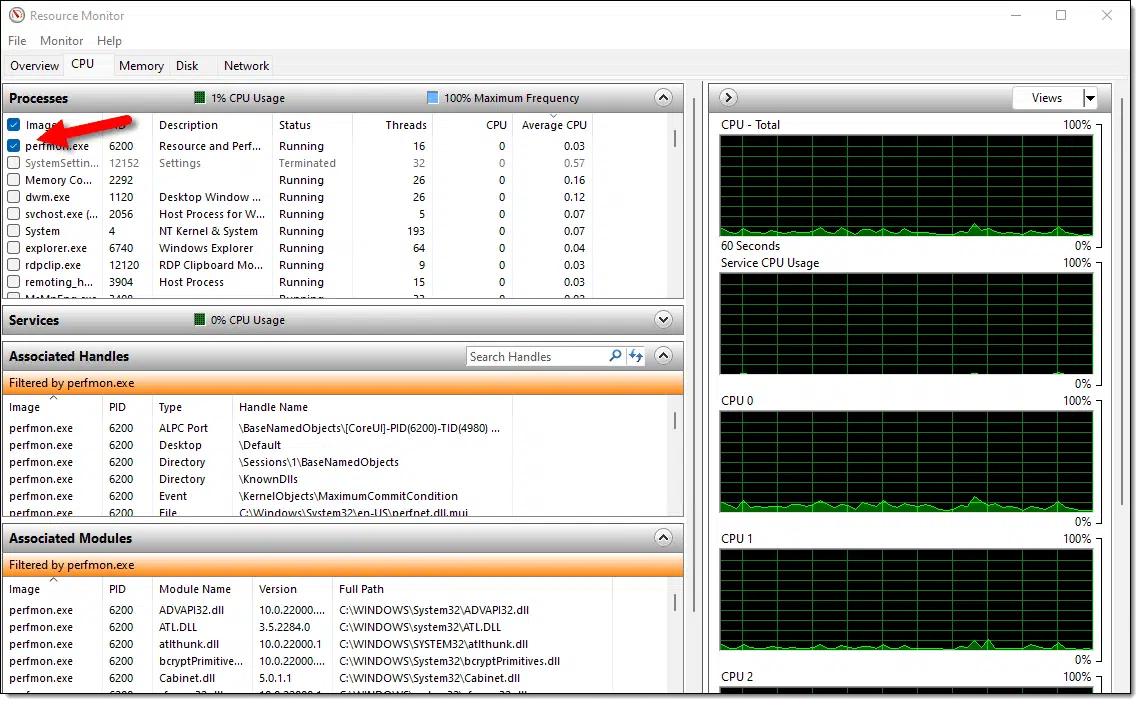Check the SystemSettings process checkbox

[14, 163]
